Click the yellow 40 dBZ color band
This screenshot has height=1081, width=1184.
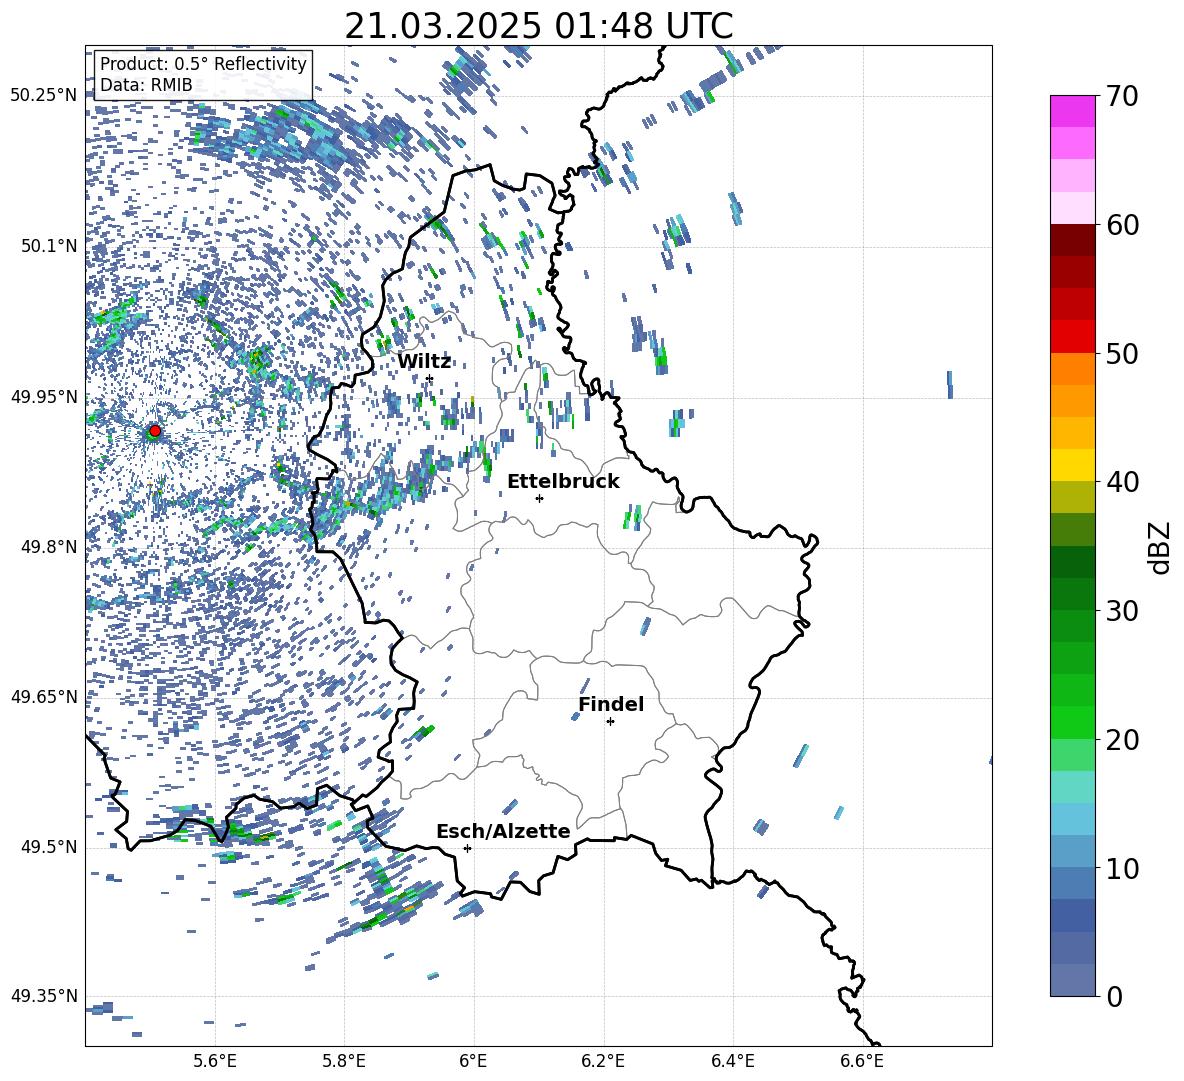[1072, 465]
